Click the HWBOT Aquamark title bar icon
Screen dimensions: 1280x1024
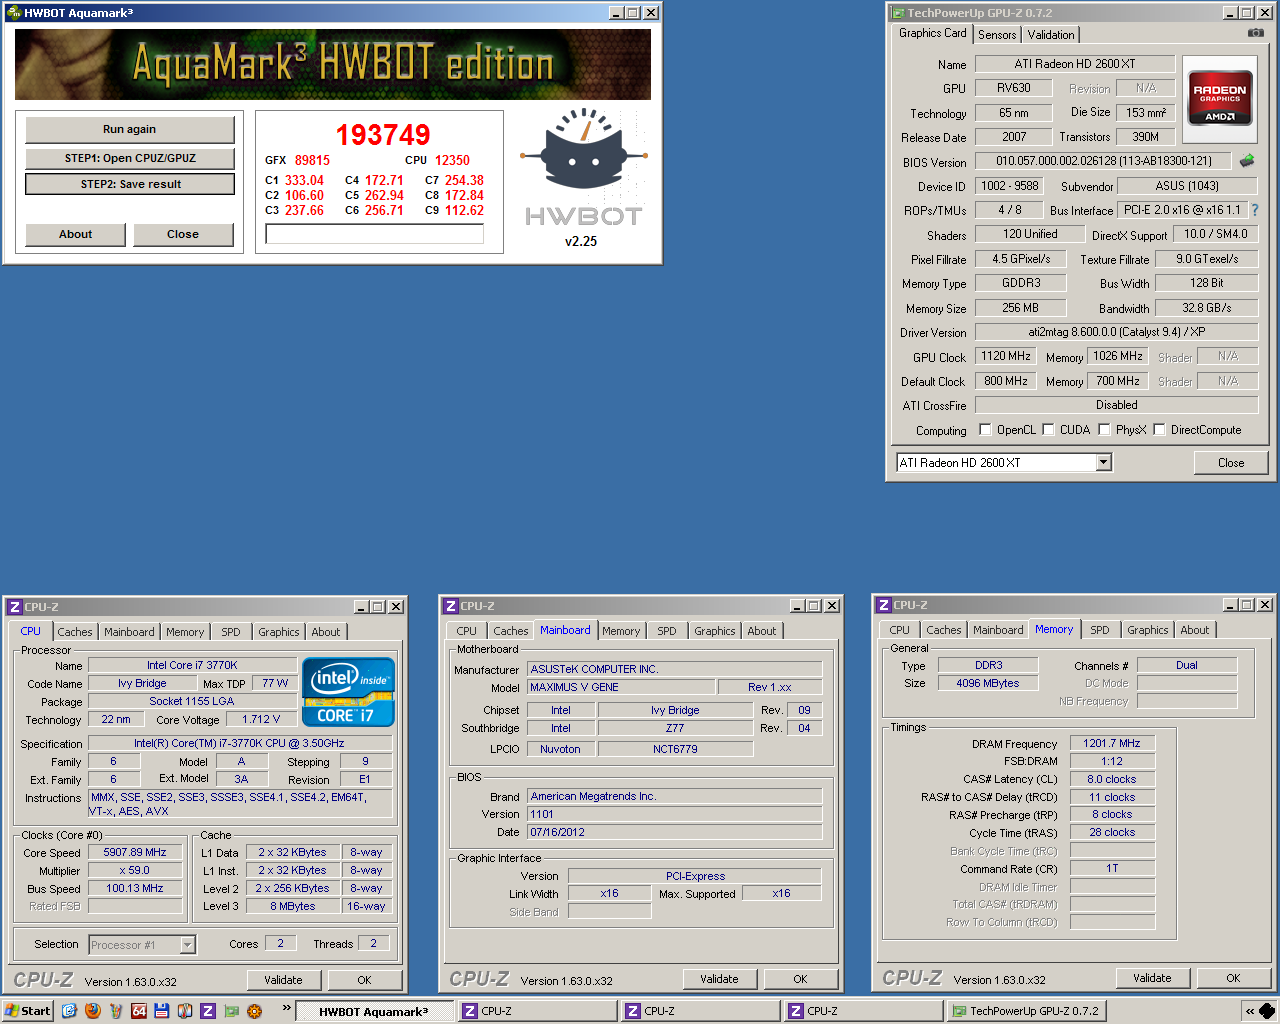pyautogui.click(x=14, y=13)
